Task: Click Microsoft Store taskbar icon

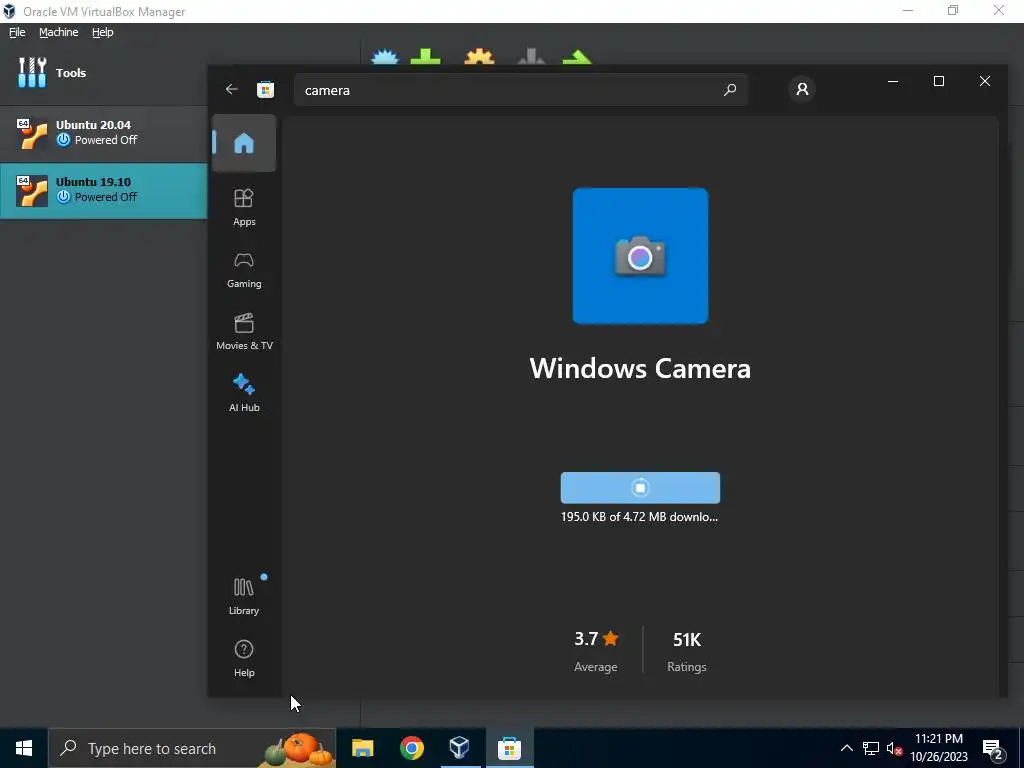Action: (509, 748)
